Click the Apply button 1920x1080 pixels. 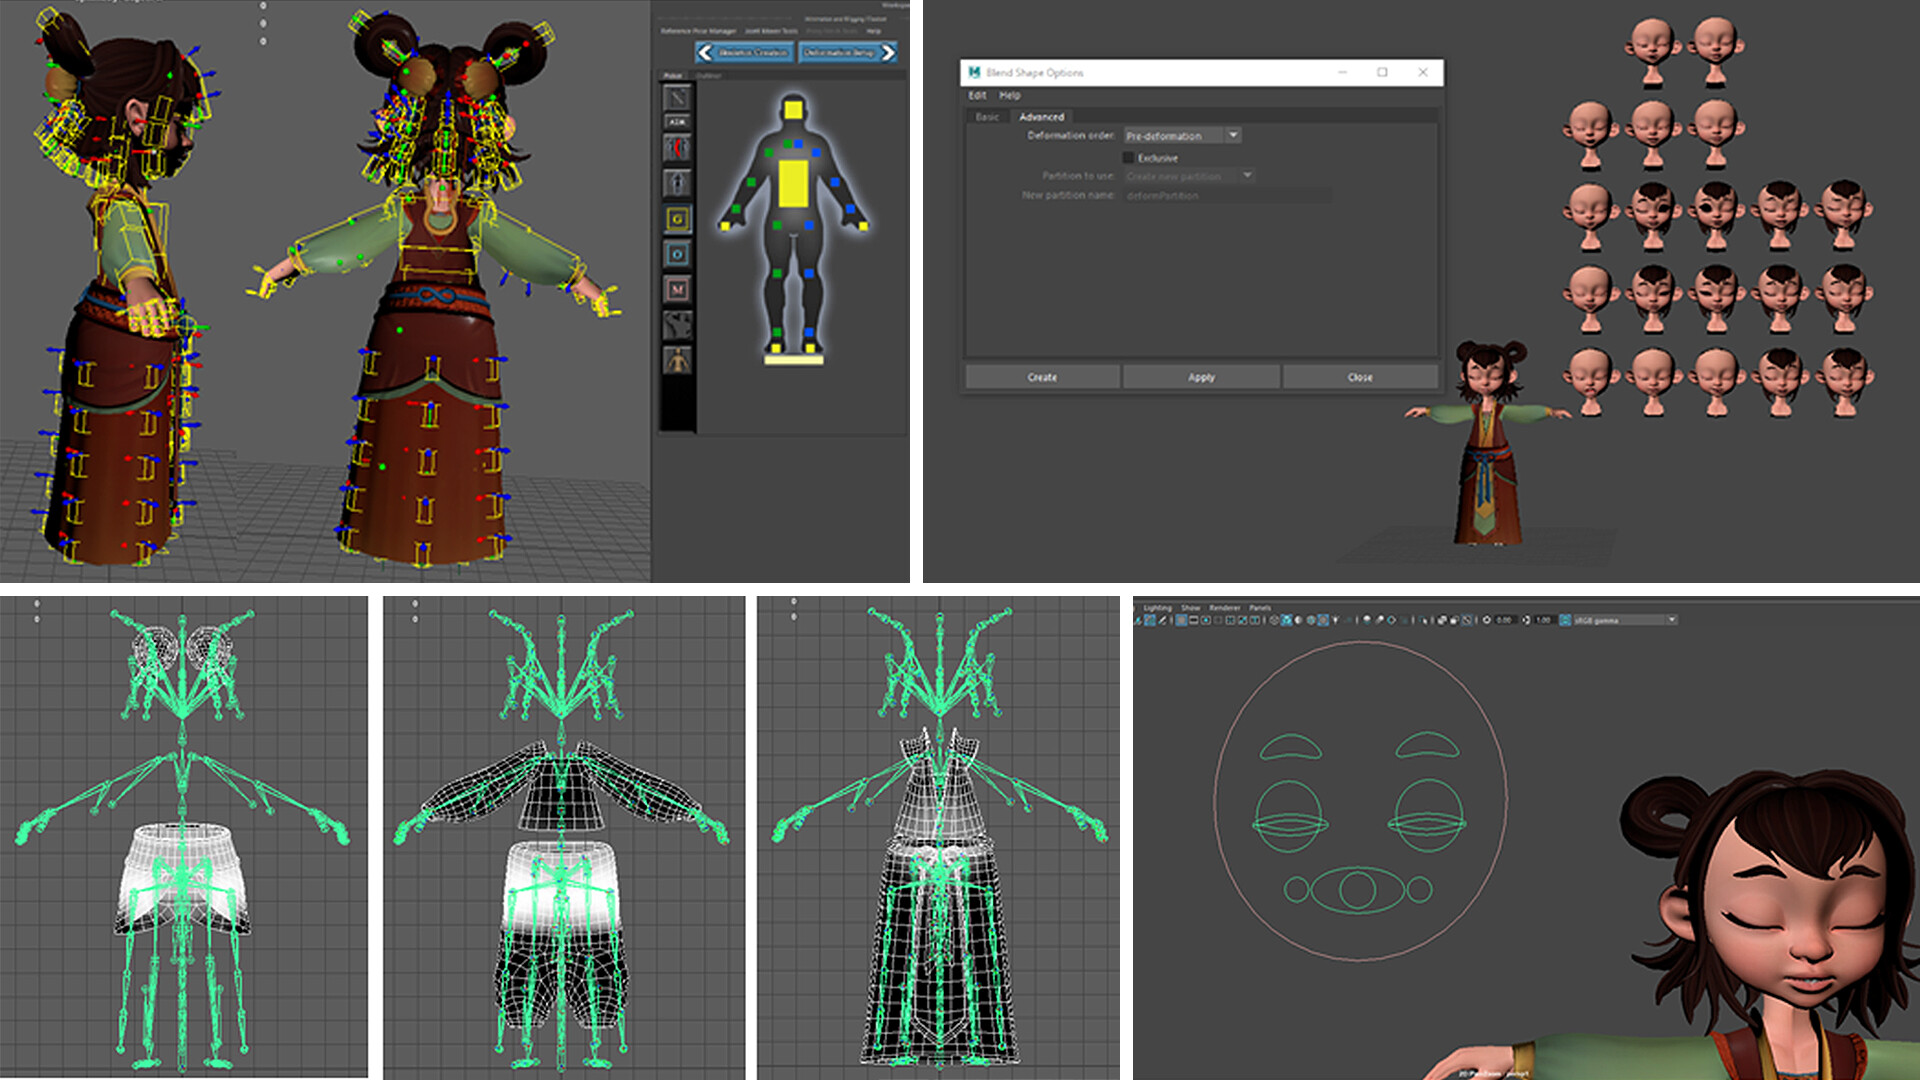pyautogui.click(x=1201, y=377)
